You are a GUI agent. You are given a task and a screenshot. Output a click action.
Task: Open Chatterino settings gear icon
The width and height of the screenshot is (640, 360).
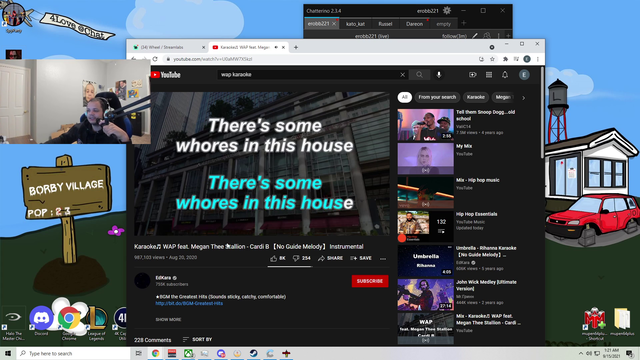click(x=447, y=11)
